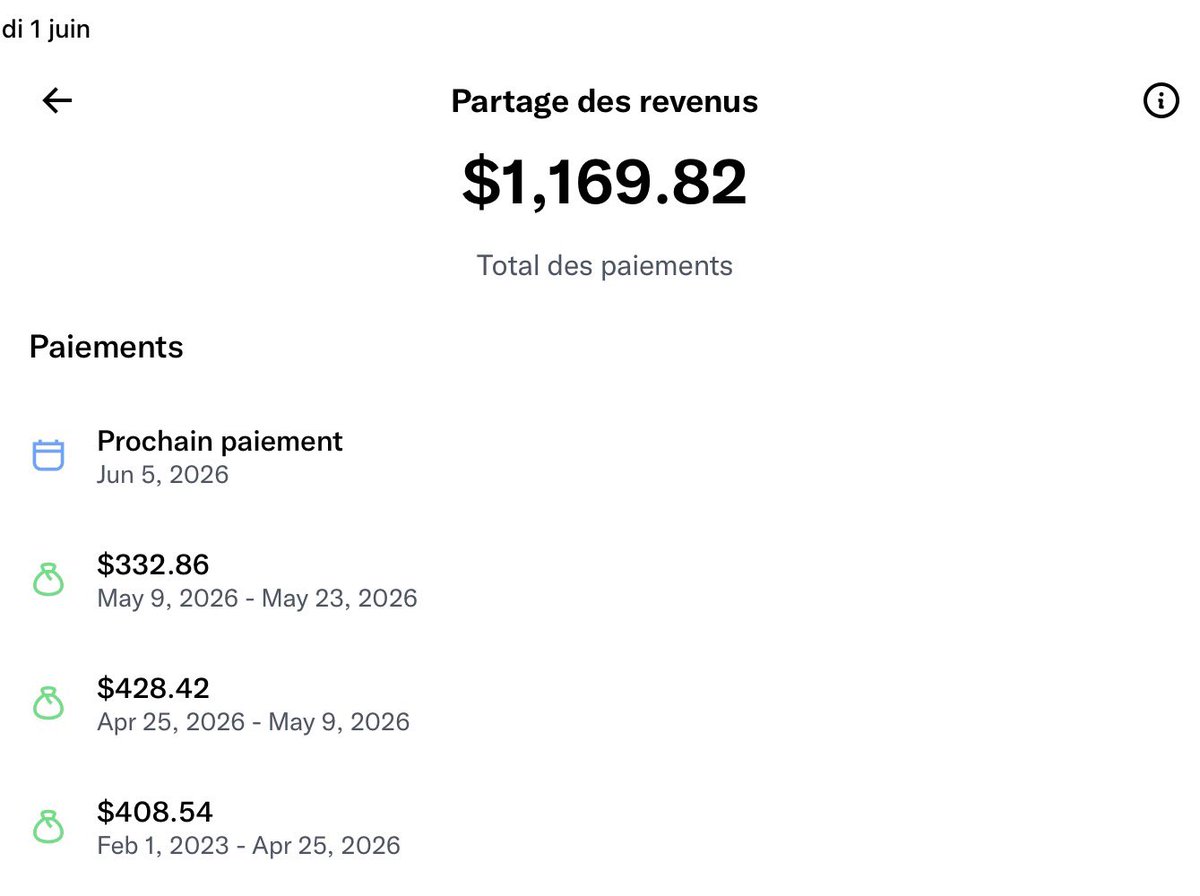Click money bag icon next to $332.86
1200x896 pixels.
[48, 581]
